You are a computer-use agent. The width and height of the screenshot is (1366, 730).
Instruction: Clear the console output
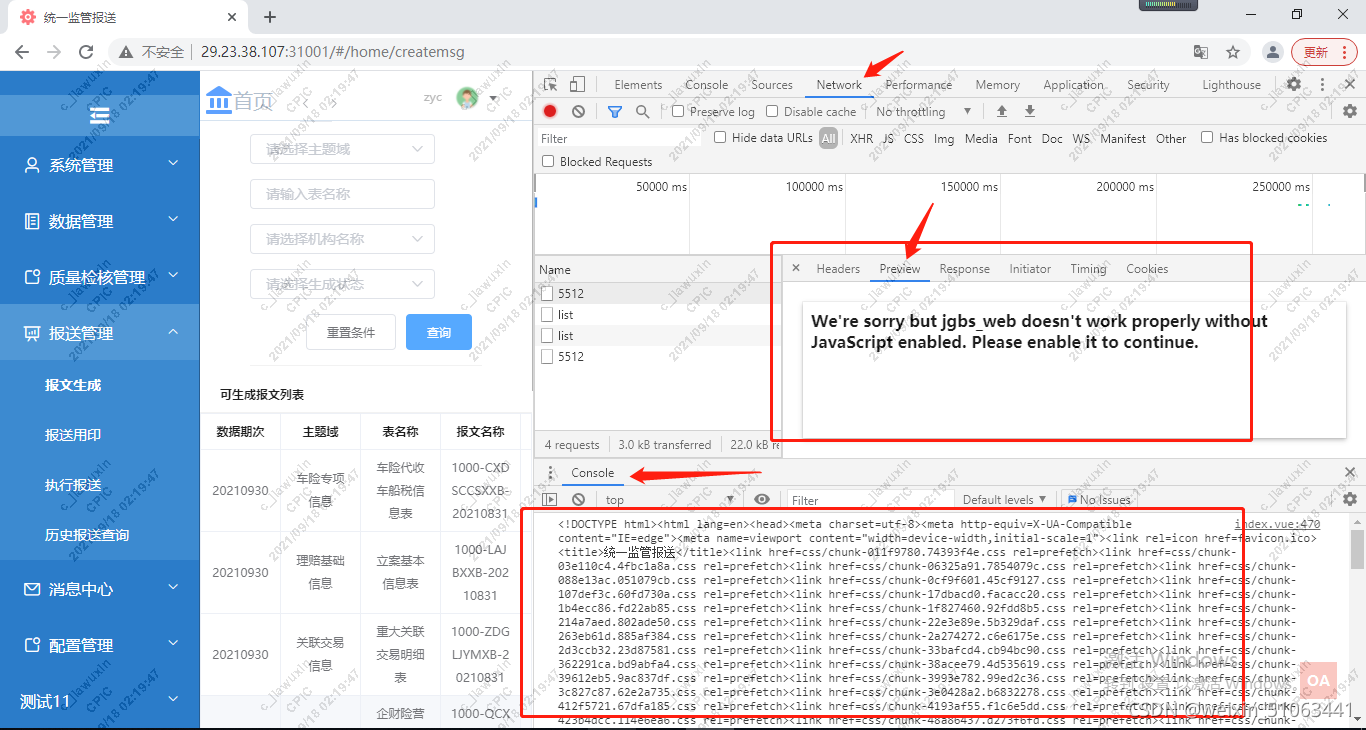pos(578,499)
